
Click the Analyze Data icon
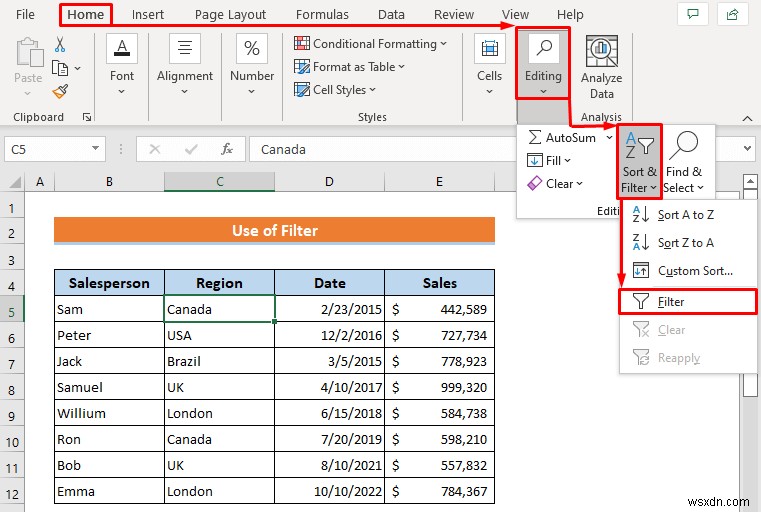pos(601,51)
